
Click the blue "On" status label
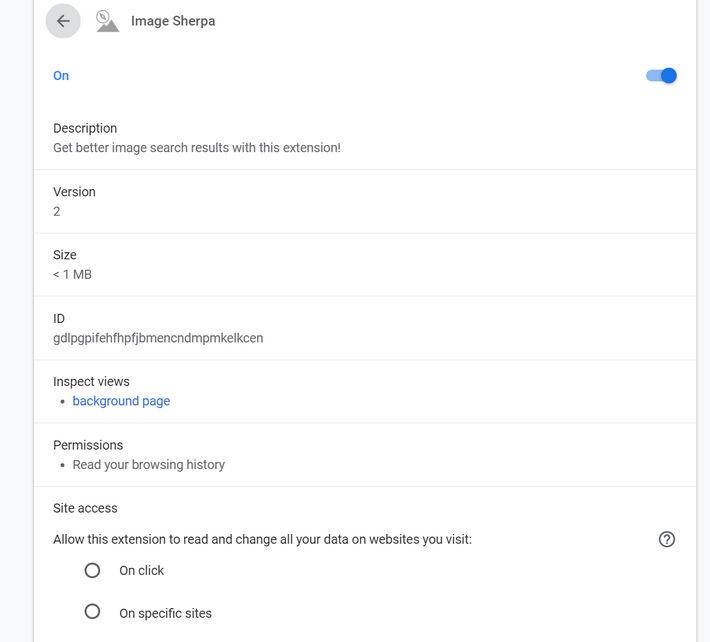tap(61, 76)
